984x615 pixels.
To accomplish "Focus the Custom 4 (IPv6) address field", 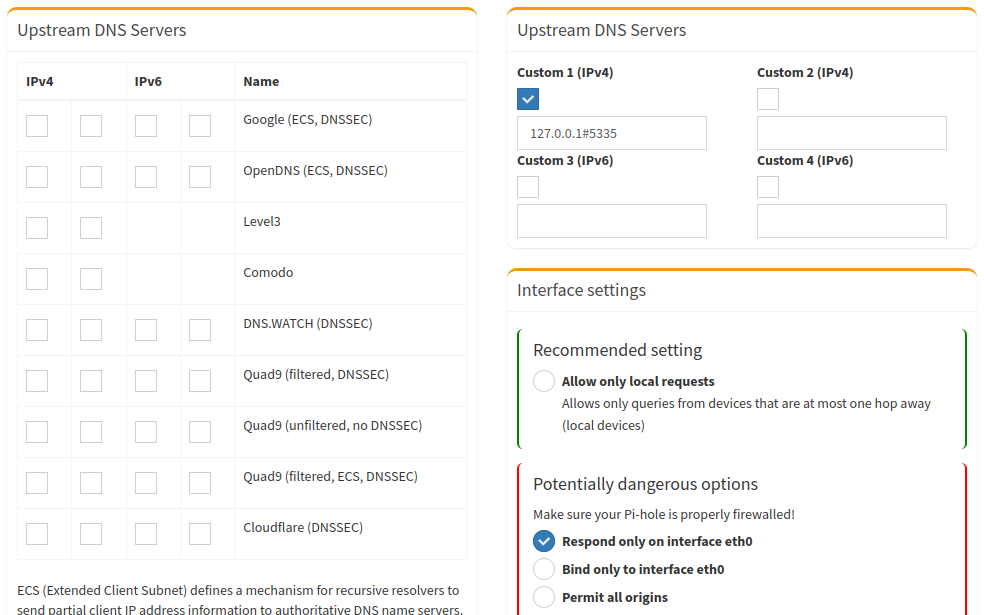I will pyautogui.click(x=852, y=221).
